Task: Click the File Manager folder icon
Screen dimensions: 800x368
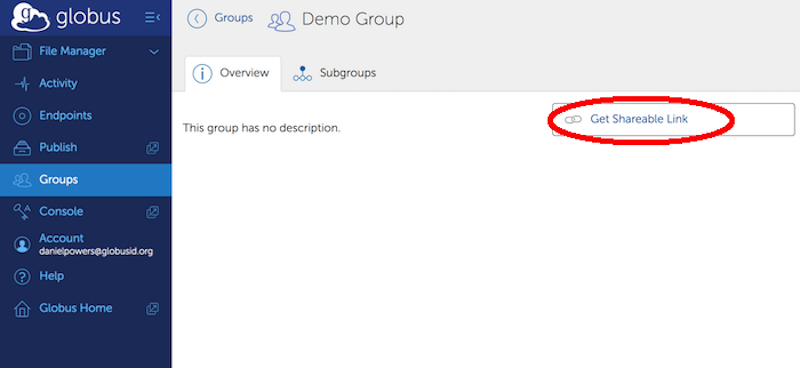Action: click(x=22, y=52)
